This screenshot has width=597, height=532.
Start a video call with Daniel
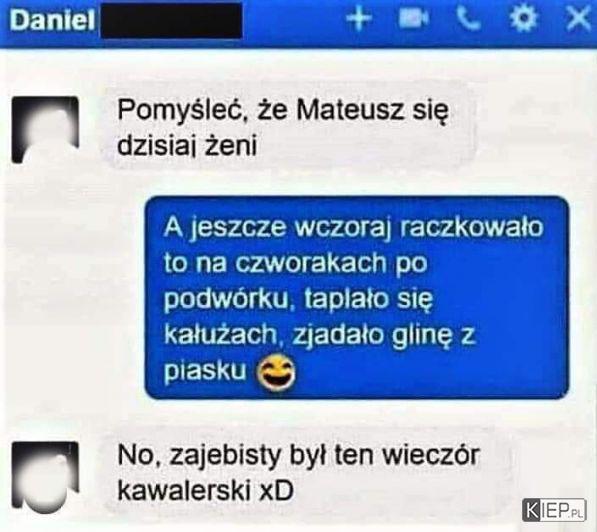(413, 18)
